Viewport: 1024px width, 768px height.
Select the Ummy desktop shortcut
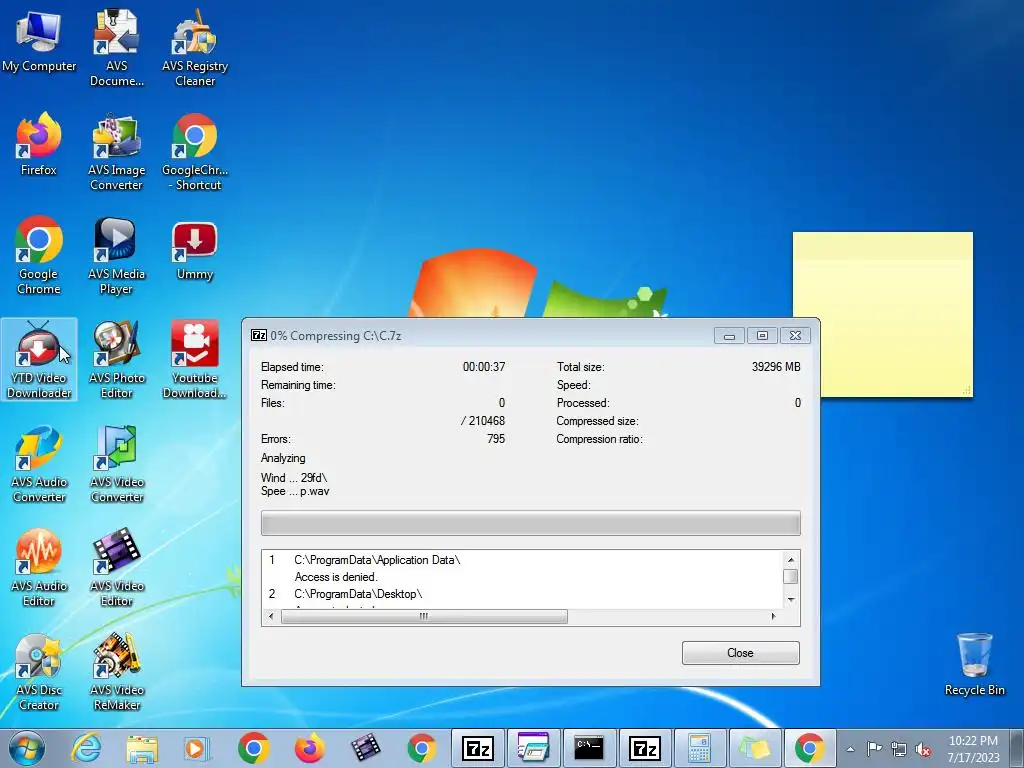[x=195, y=251]
